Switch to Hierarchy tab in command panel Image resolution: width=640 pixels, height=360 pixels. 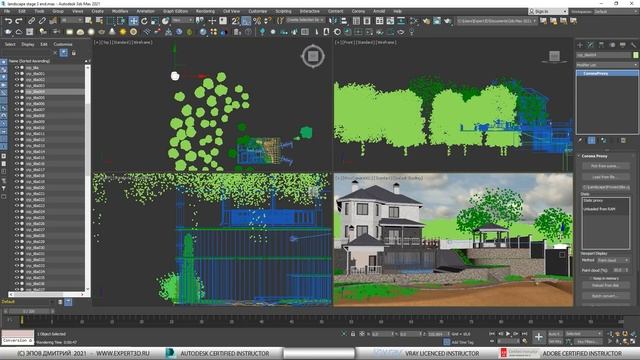point(601,44)
